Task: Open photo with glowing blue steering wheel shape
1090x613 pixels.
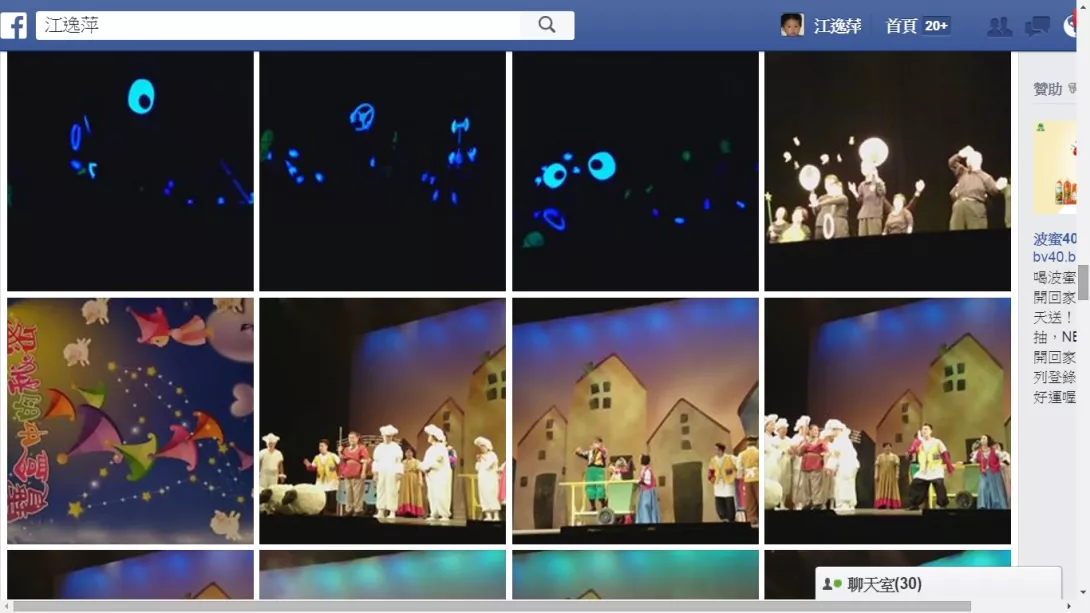Action: click(x=382, y=171)
